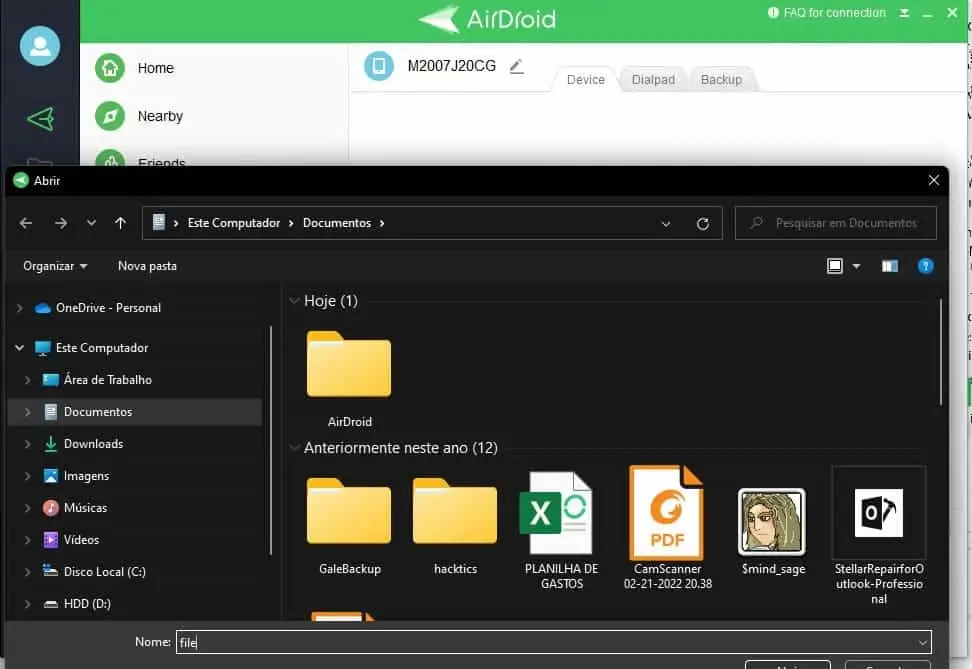
Task: Expand the chevron after Documentos in path
Action: click(382, 223)
